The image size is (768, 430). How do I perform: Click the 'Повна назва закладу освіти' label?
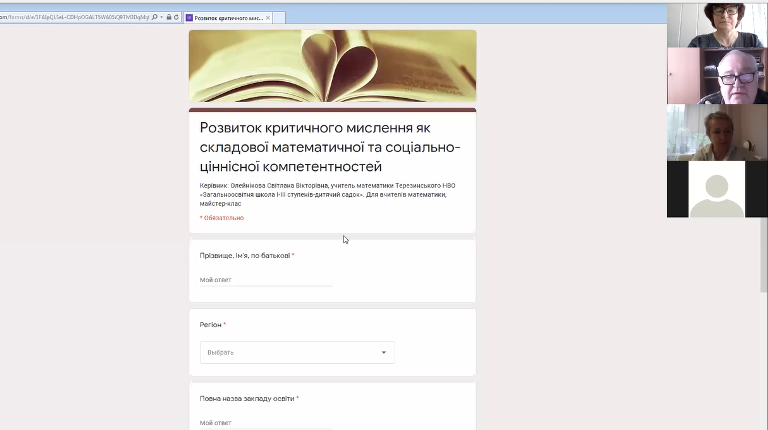click(247, 399)
